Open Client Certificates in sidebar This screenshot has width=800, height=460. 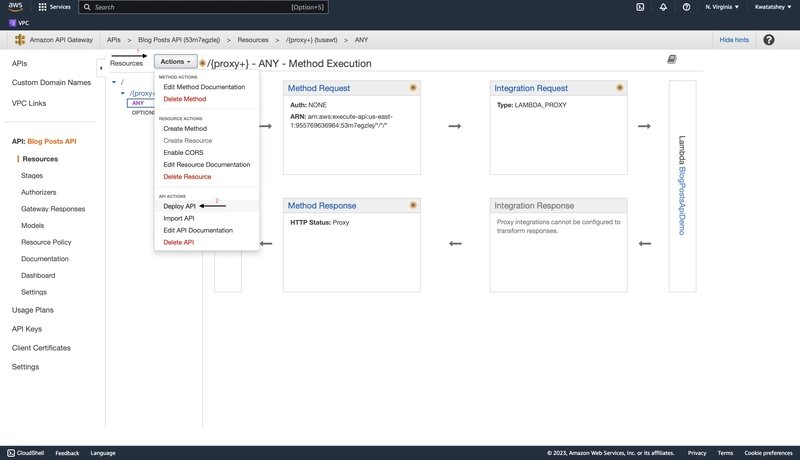[41, 348]
